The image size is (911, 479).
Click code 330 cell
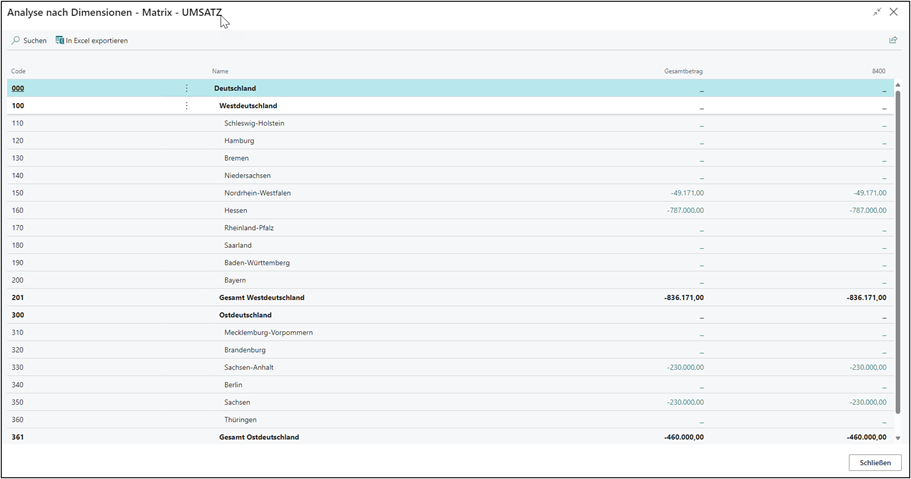pyautogui.click(x=17, y=367)
